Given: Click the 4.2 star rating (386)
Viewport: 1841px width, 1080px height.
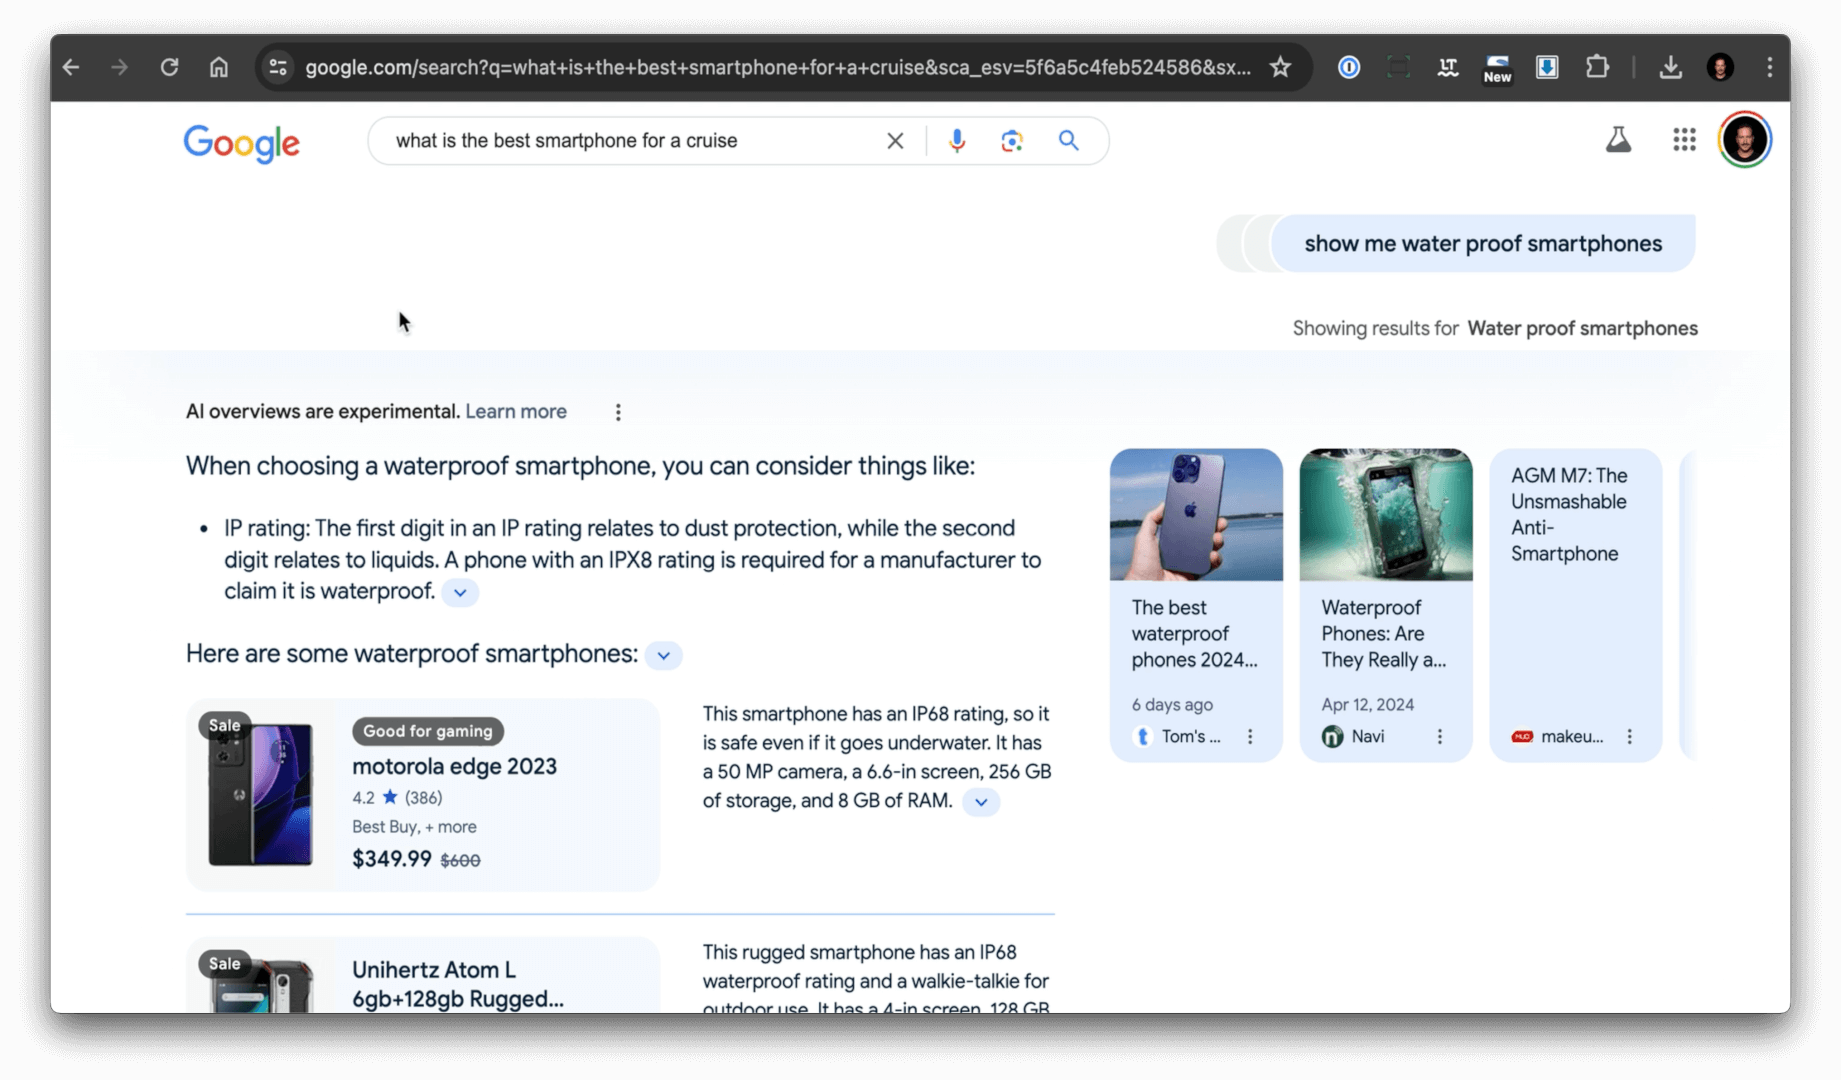Looking at the screenshot, I should 397,798.
